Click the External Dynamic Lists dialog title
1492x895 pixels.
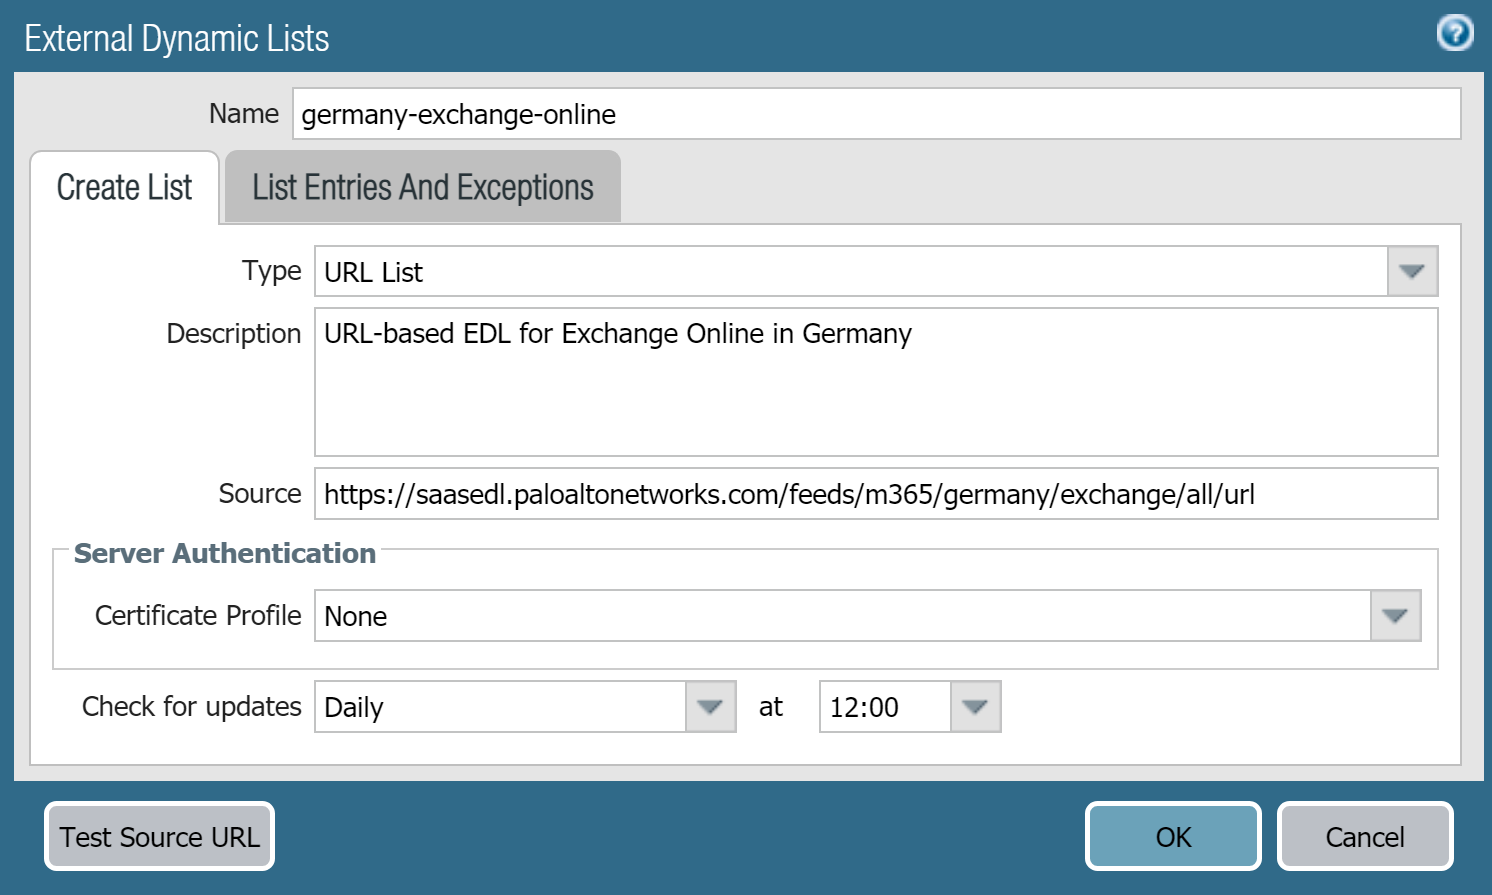point(177,39)
